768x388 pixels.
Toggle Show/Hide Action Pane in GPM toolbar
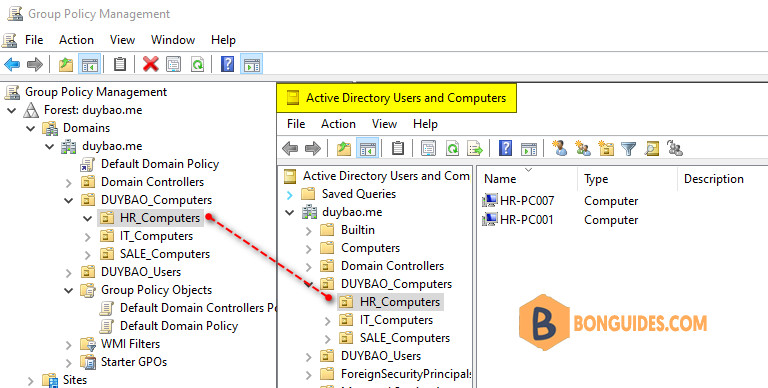pyautogui.click(x=251, y=64)
